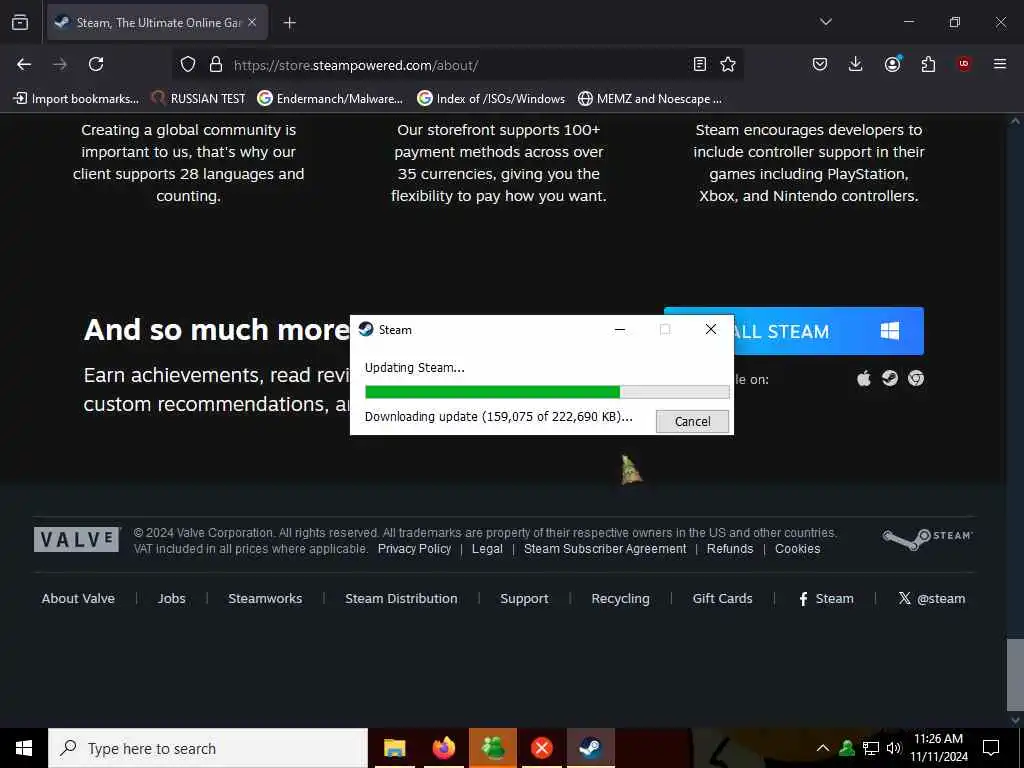Screen dimensions: 1024x768
Task: Click the taskbar search box
Action: pyautogui.click(x=208, y=748)
